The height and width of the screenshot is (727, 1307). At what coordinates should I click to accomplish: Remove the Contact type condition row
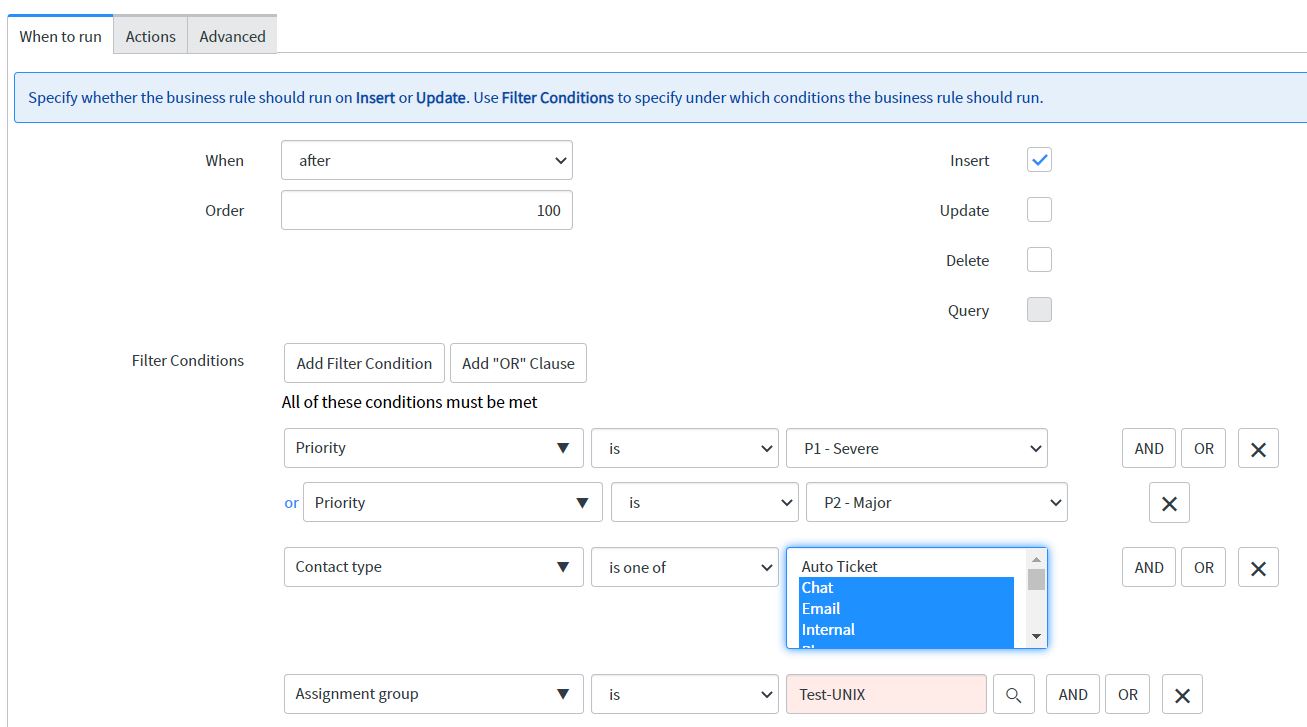(1258, 567)
